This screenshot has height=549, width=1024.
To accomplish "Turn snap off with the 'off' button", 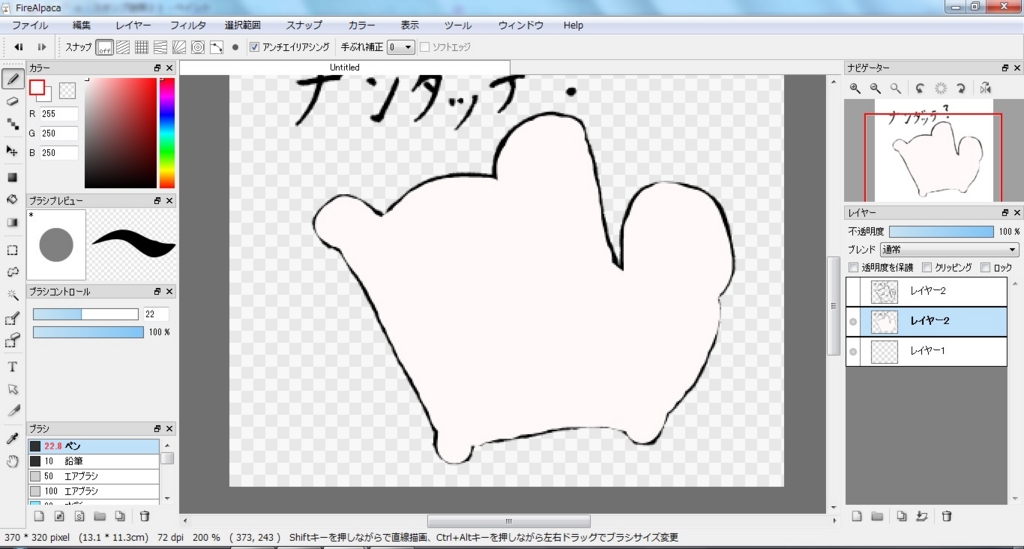I will (104, 47).
